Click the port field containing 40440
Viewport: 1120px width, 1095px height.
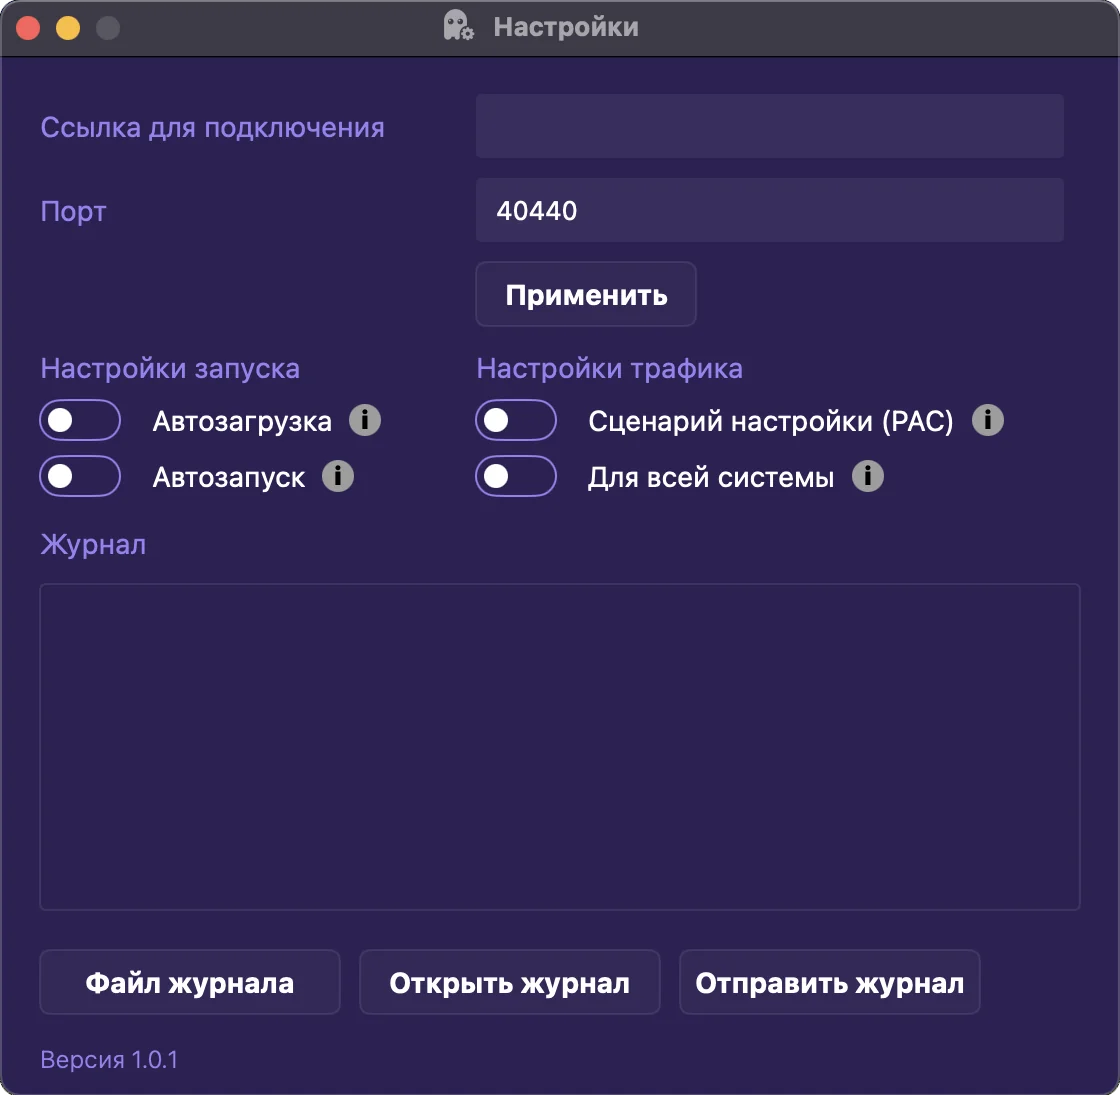pos(769,211)
